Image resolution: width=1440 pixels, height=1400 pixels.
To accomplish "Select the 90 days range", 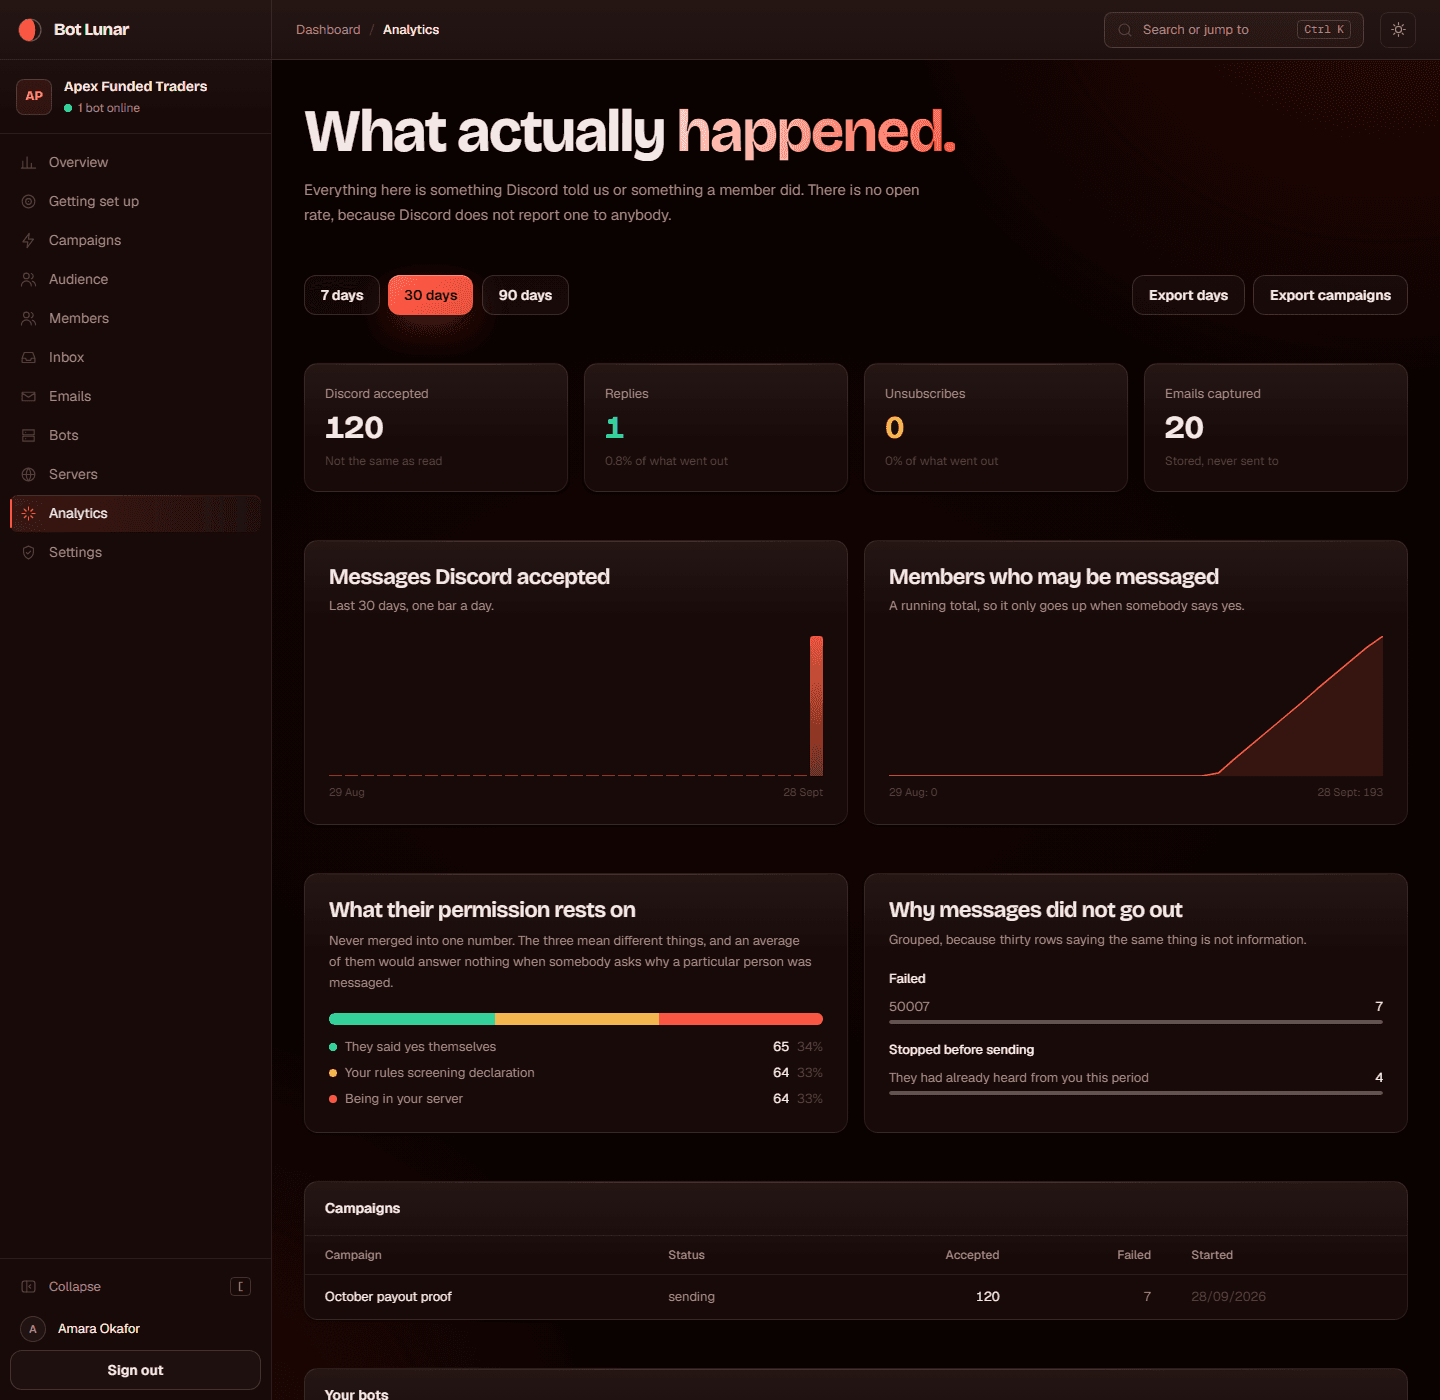I will click(525, 295).
